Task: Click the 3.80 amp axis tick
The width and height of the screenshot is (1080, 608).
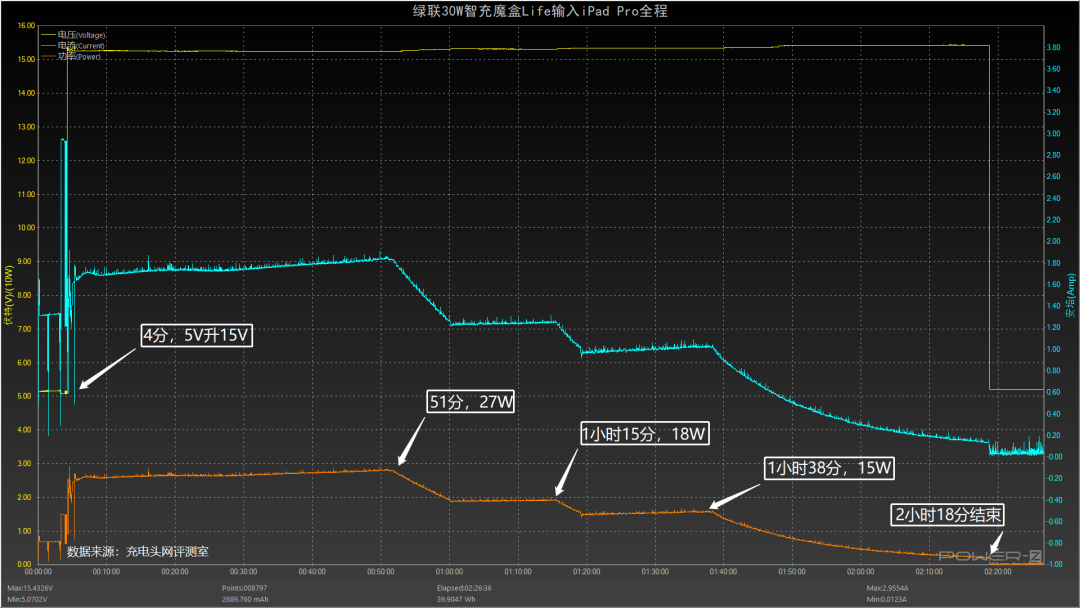Action: (x=1054, y=48)
